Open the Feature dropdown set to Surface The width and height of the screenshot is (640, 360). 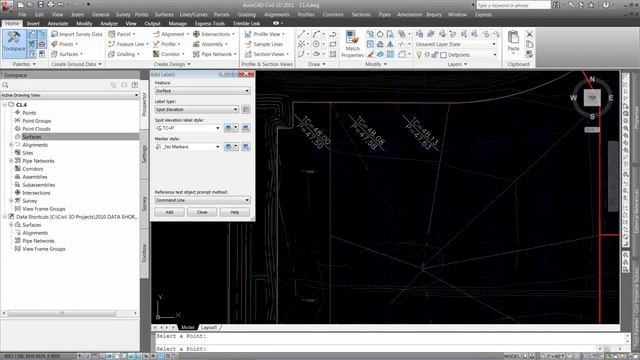[x=202, y=91]
